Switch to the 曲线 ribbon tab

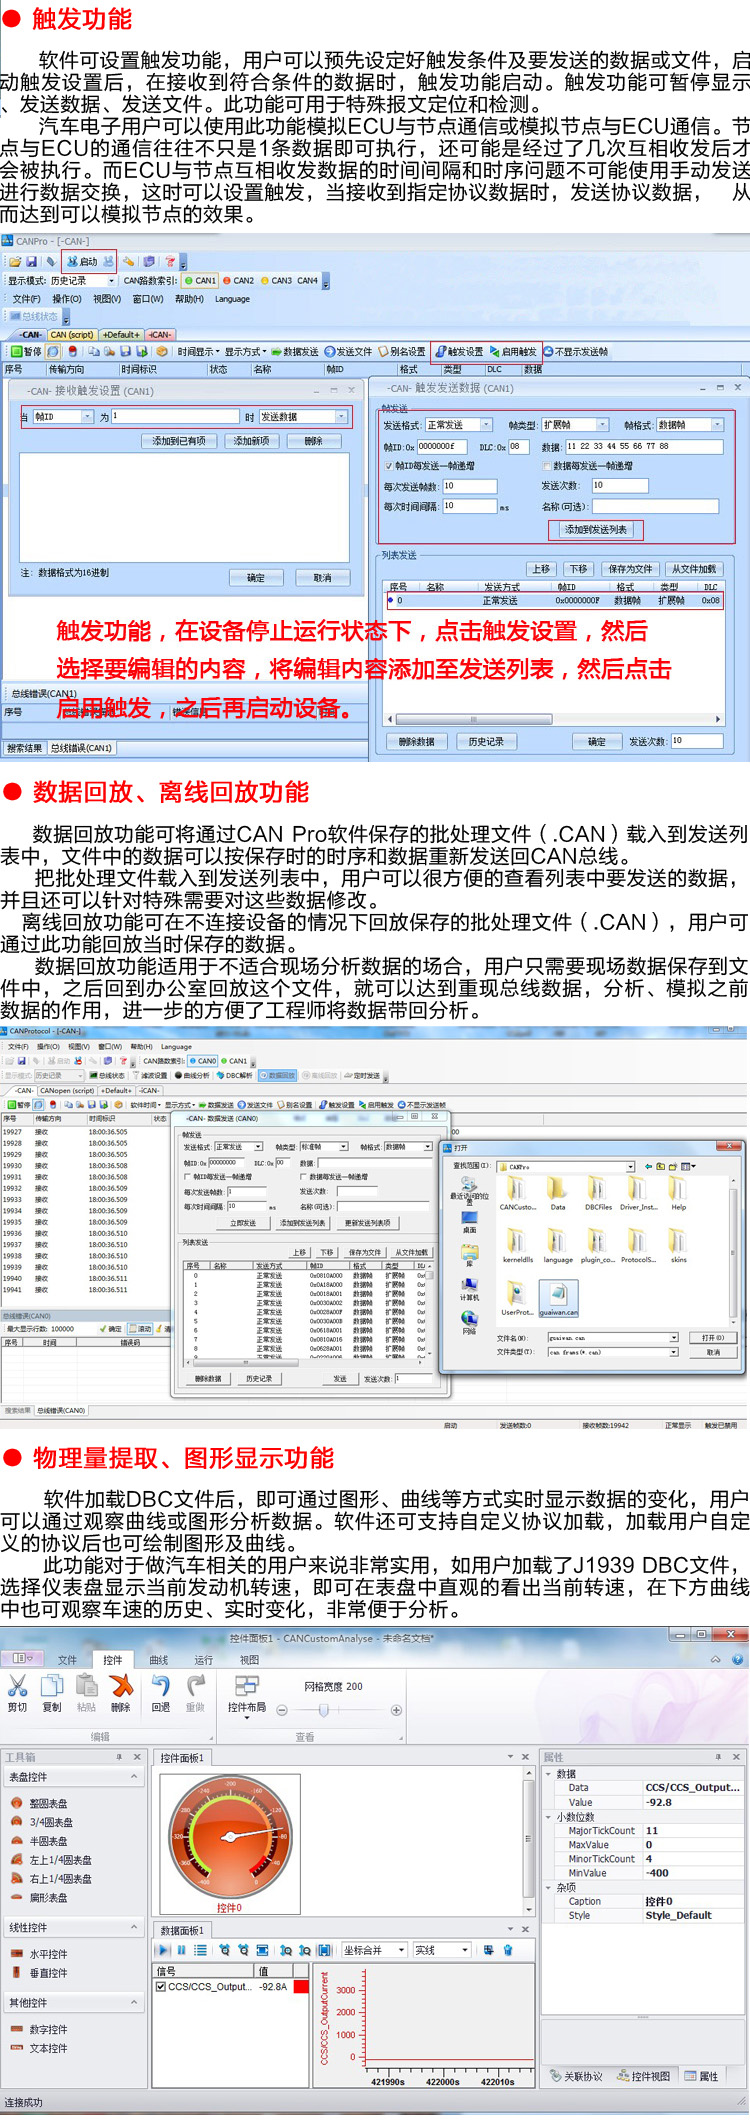click(158, 1660)
